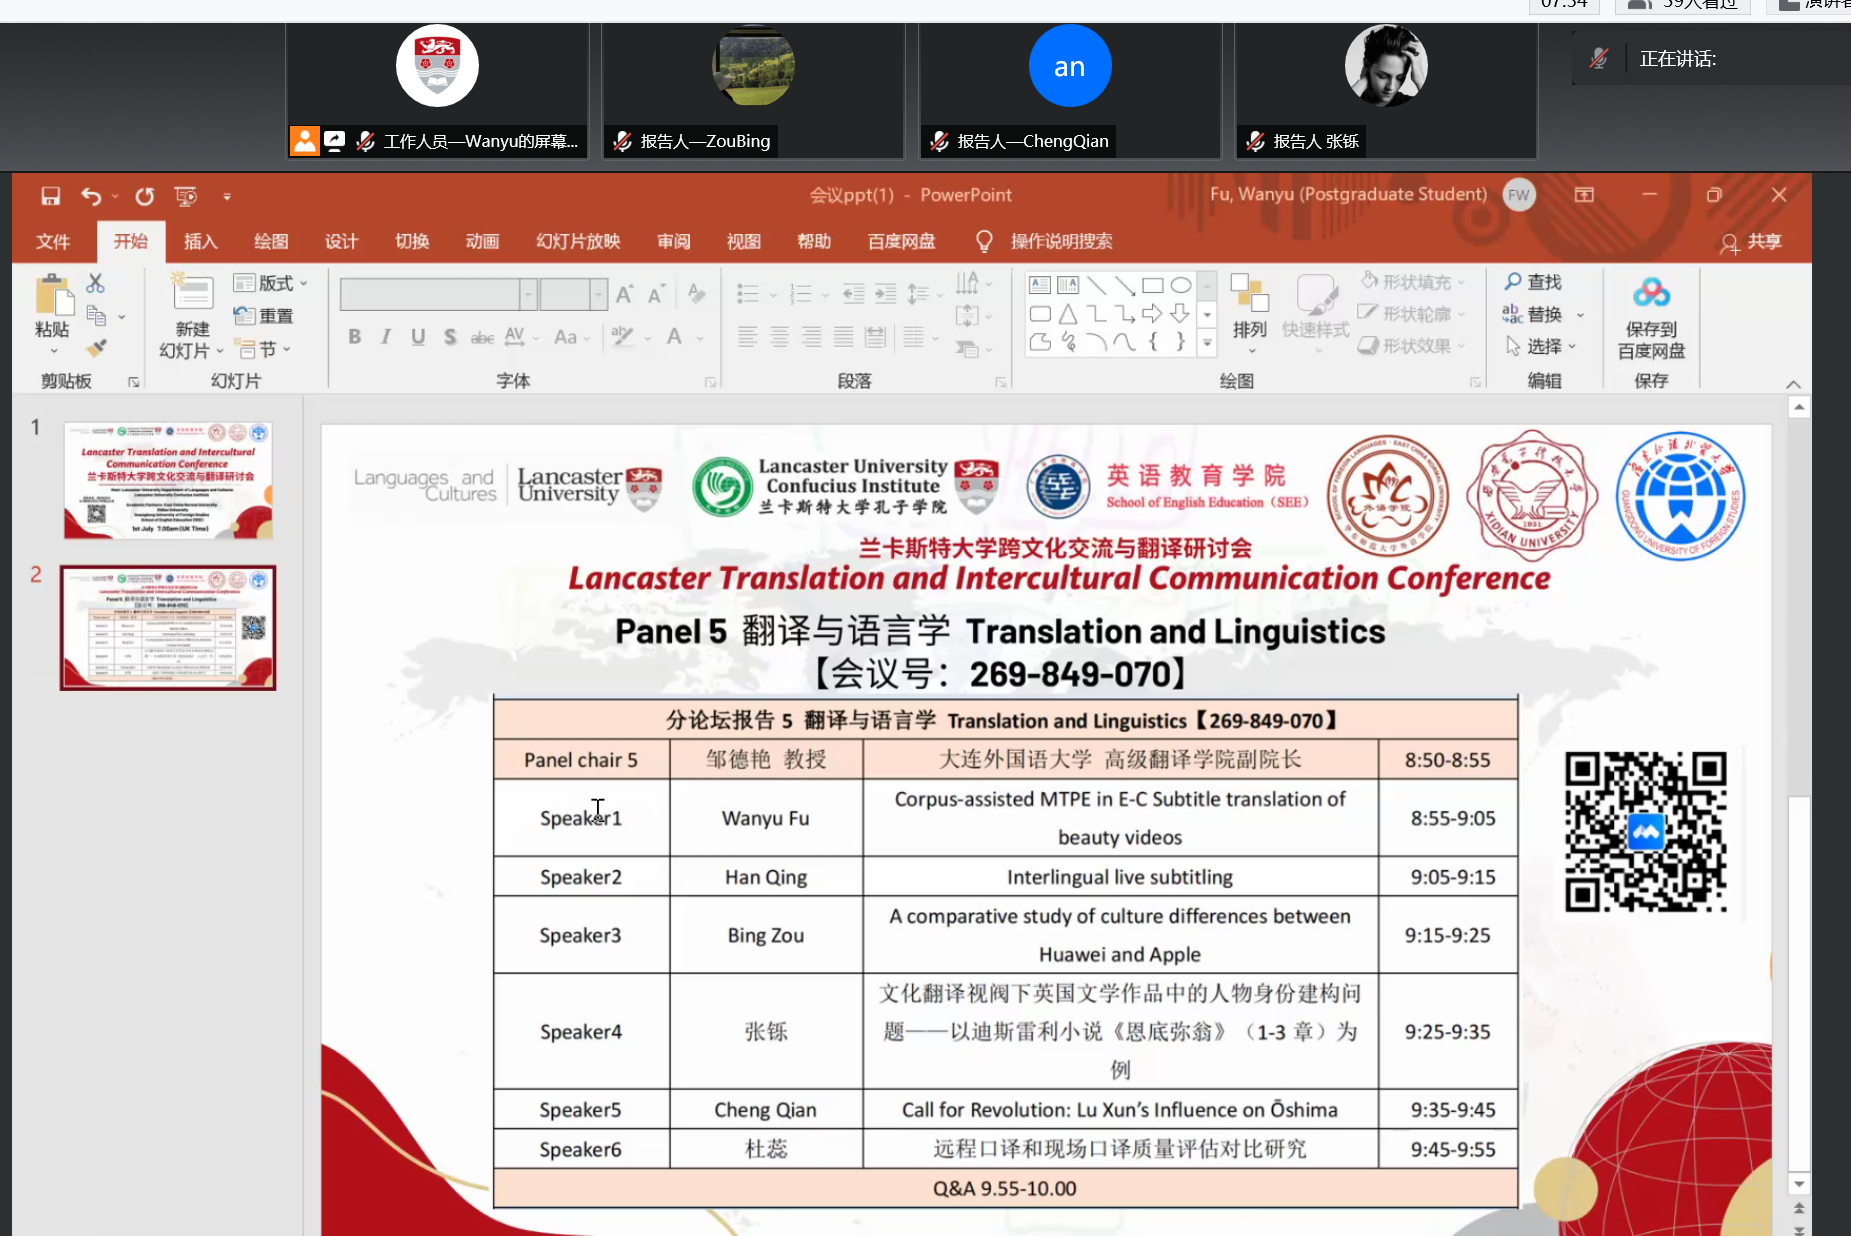
Task: Select slide 1 thumbnail
Action: point(168,481)
